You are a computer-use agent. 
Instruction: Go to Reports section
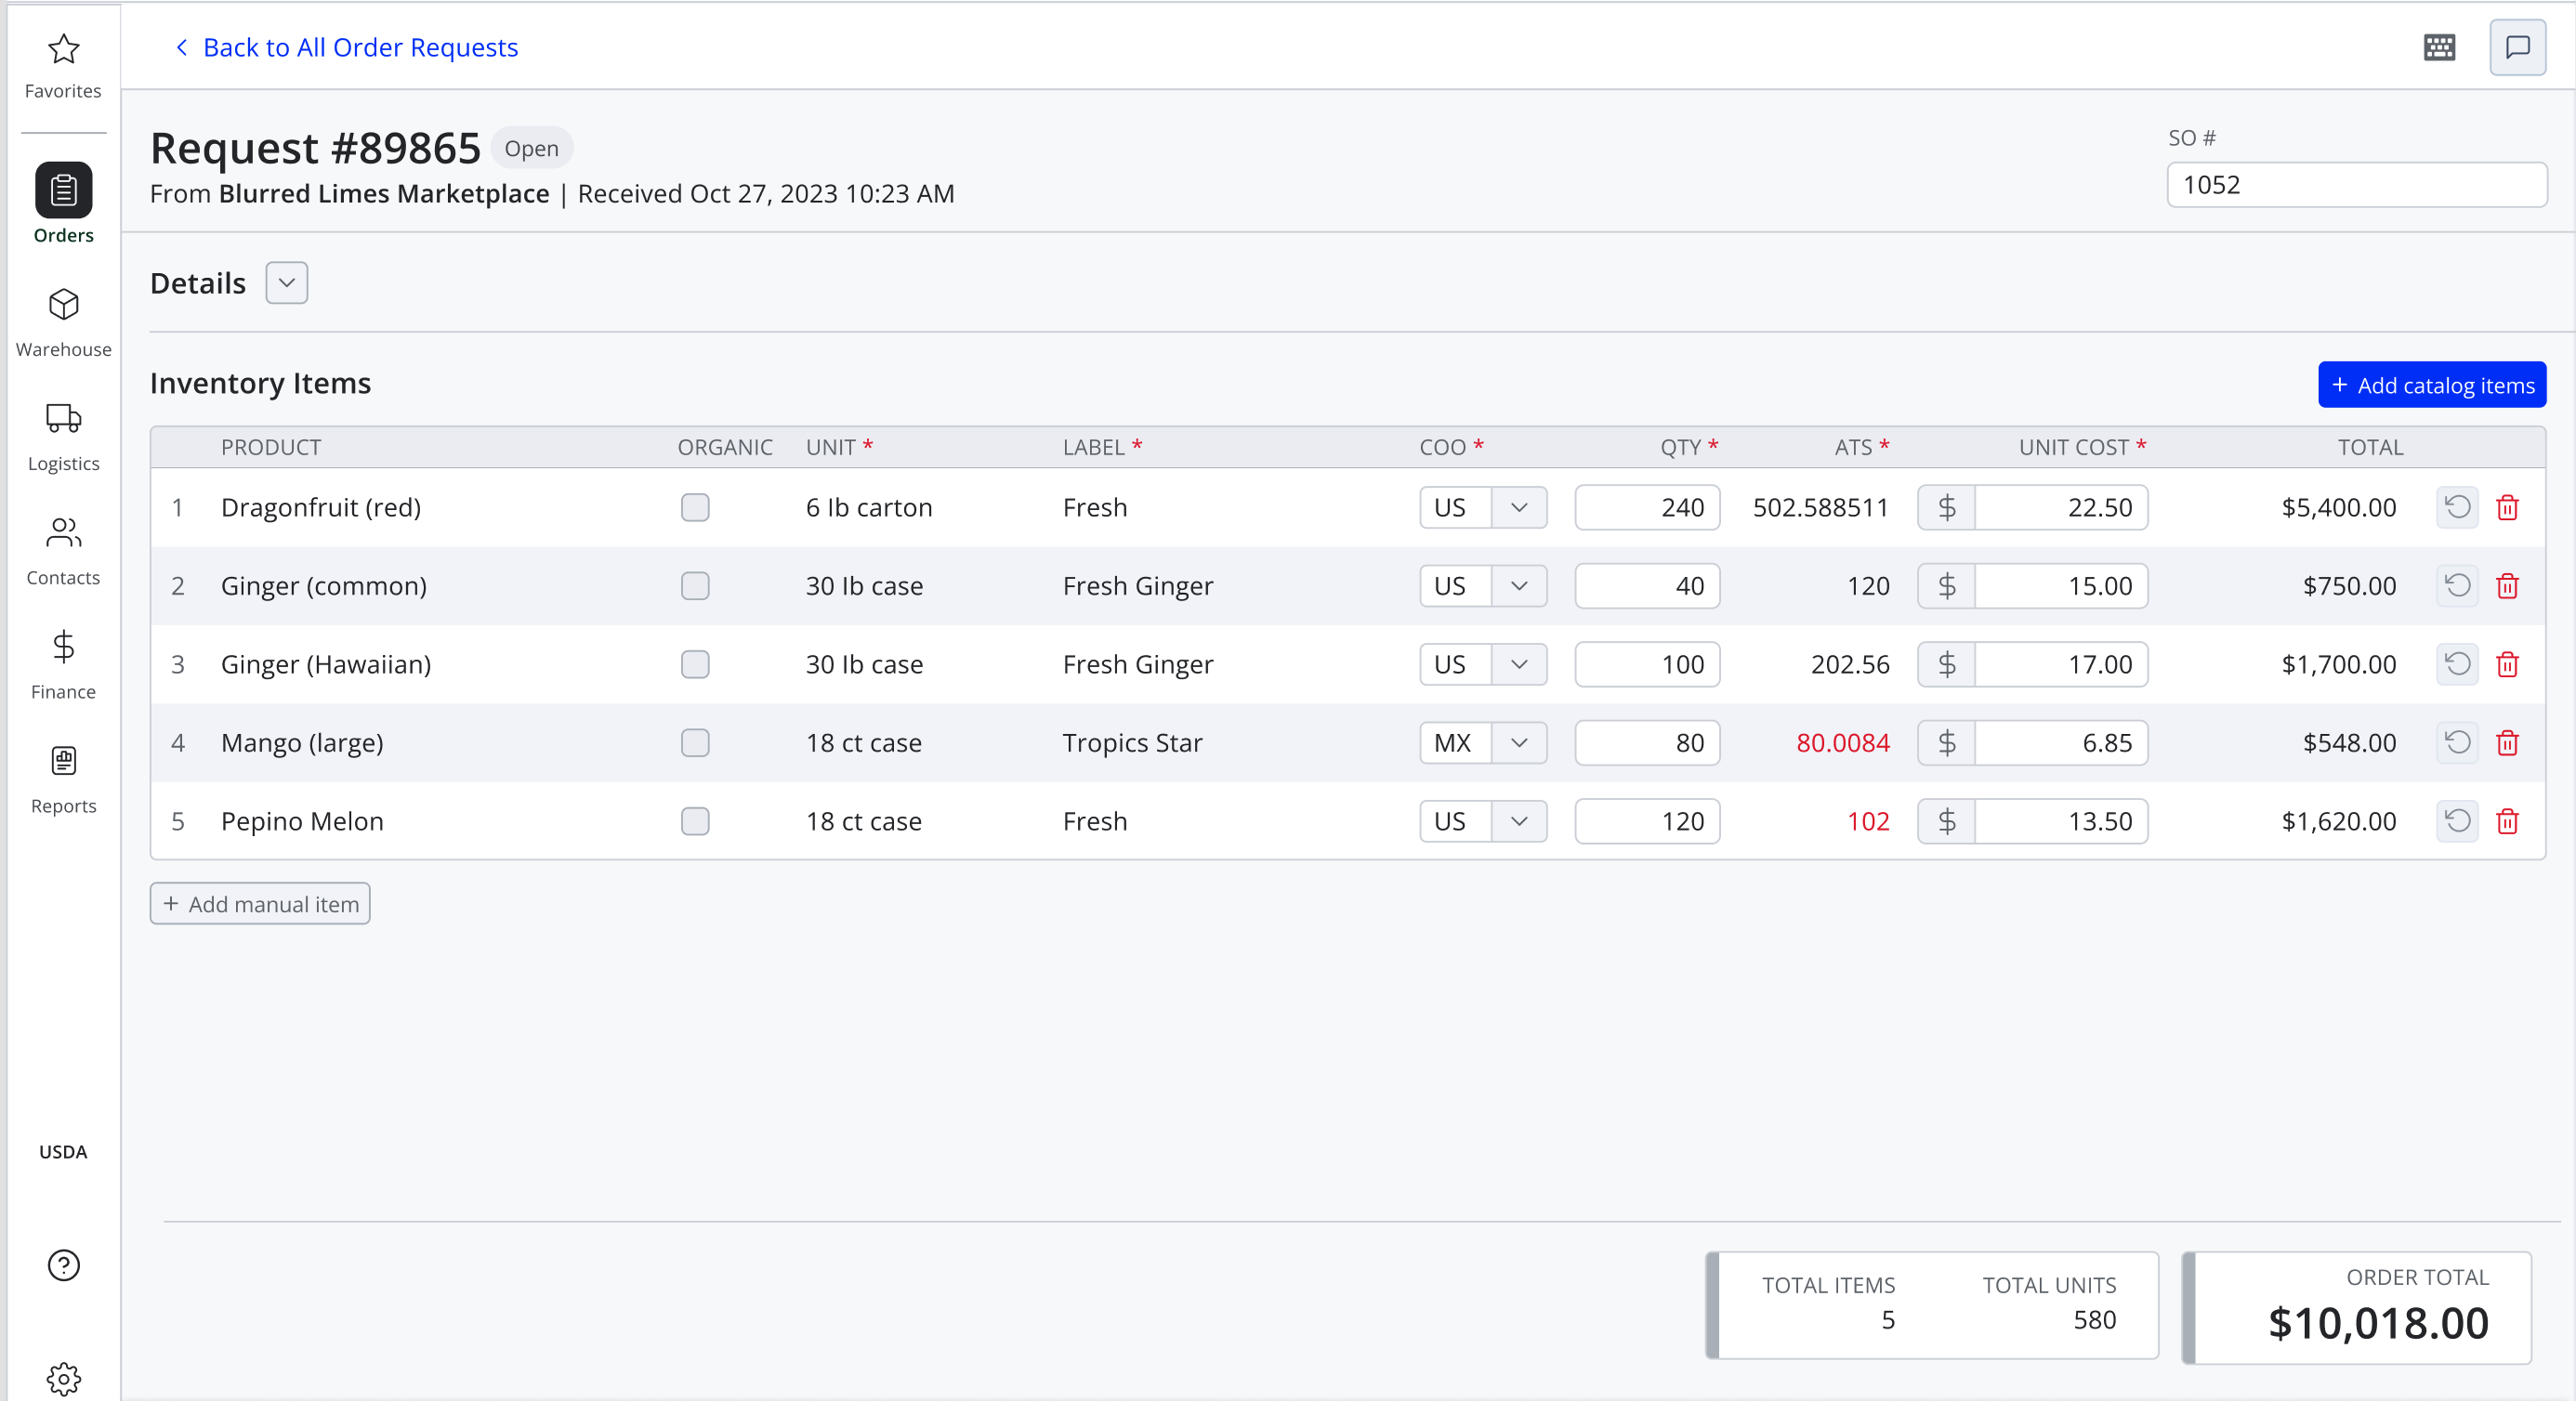(63, 779)
